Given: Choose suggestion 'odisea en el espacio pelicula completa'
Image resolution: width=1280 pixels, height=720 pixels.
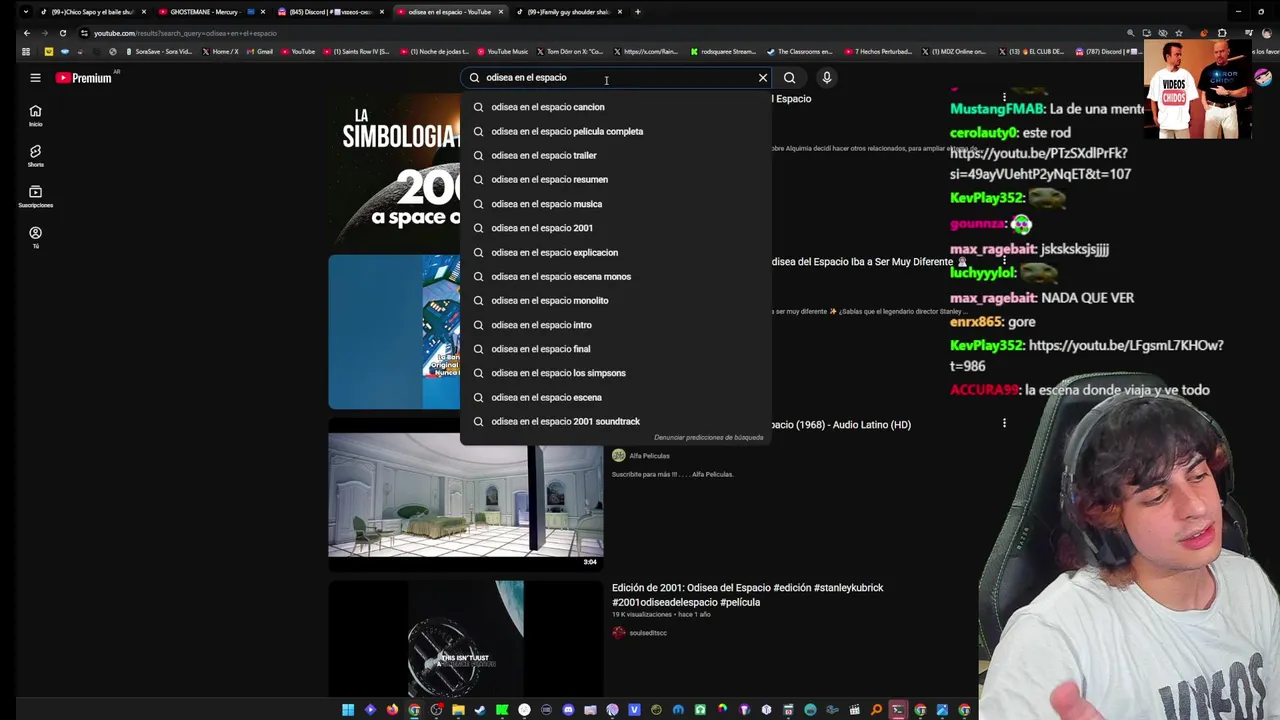Looking at the screenshot, I should pyautogui.click(x=616, y=131).
